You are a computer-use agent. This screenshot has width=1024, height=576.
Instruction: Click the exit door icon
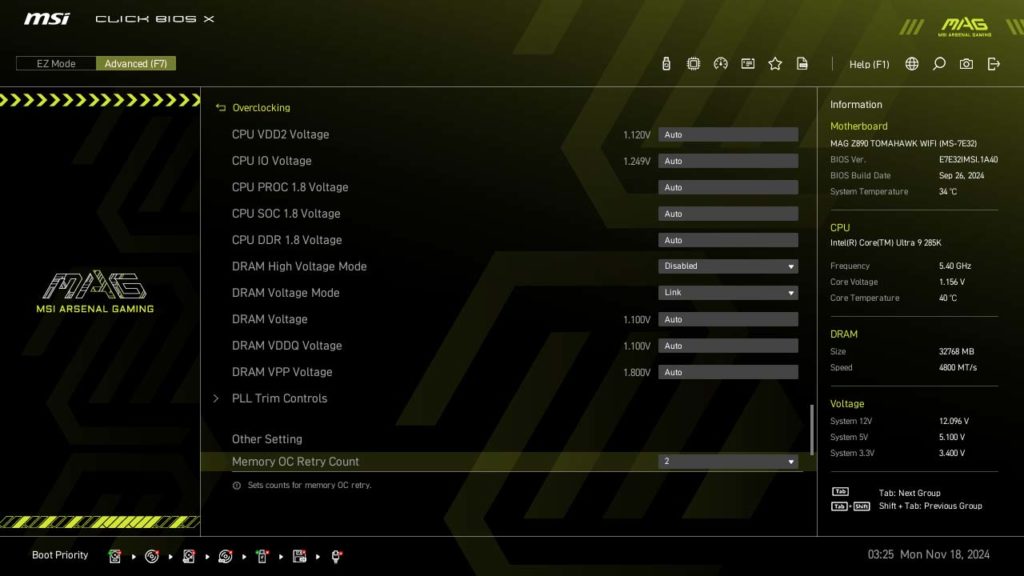(x=993, y=63)
